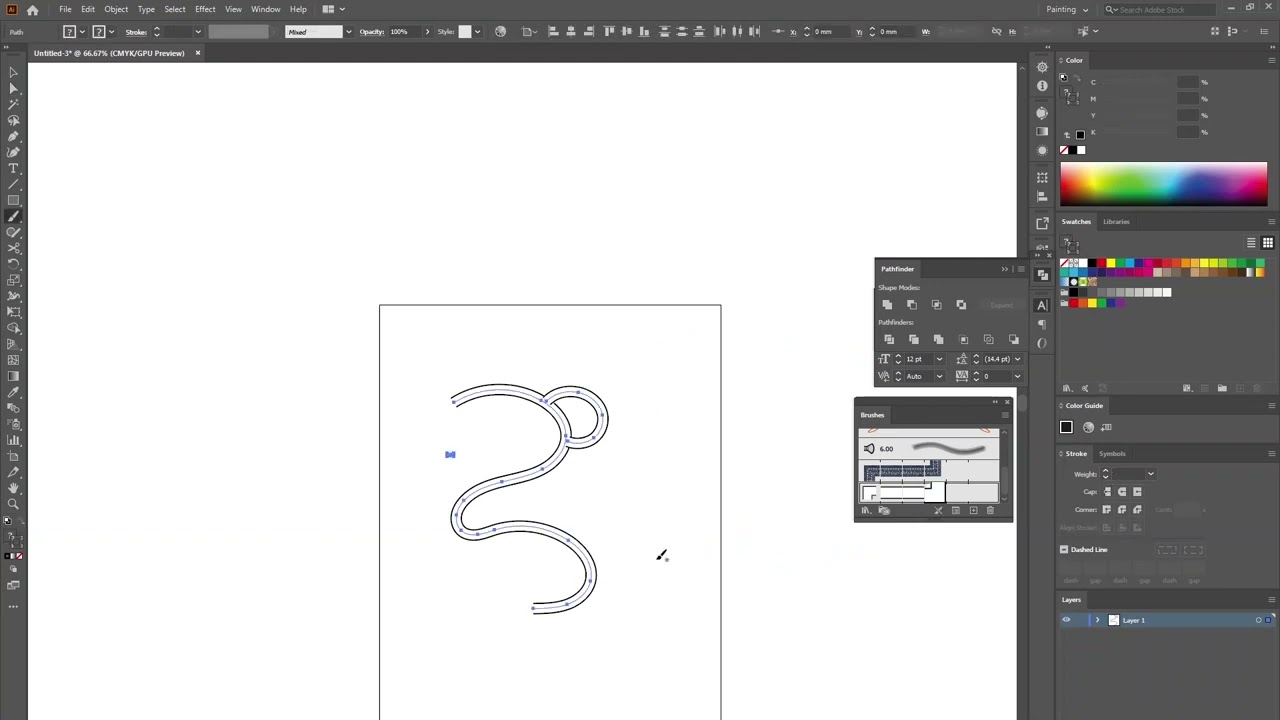Select the Direct Selection tool
Viewport: 1280px width, 720px height.
13,88
